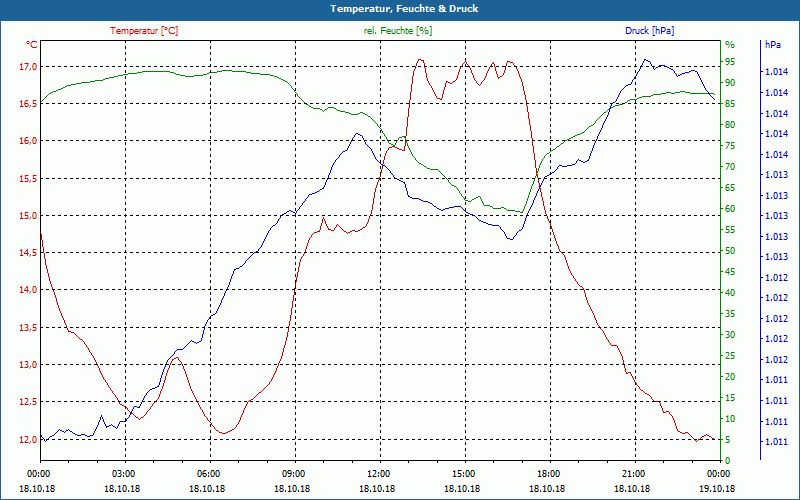Select the '12:00' time axis label
The height and width of the screenshot is (500, 800).
click(378, 474)
